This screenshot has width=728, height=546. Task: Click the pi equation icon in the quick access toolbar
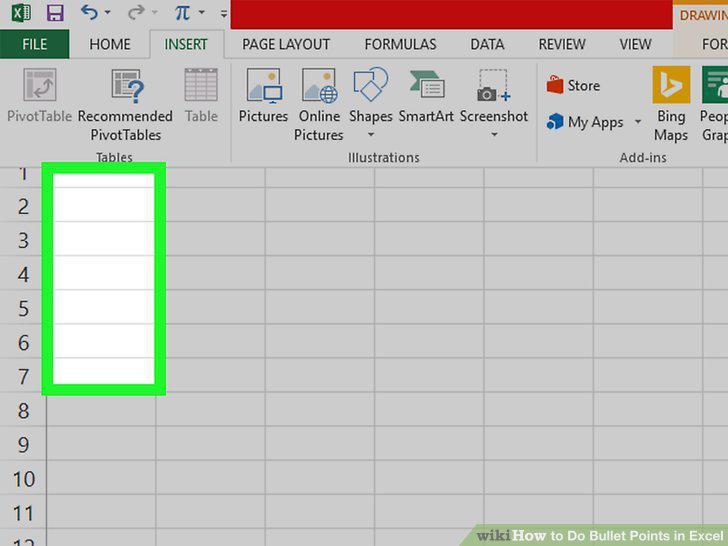[182, 13]
